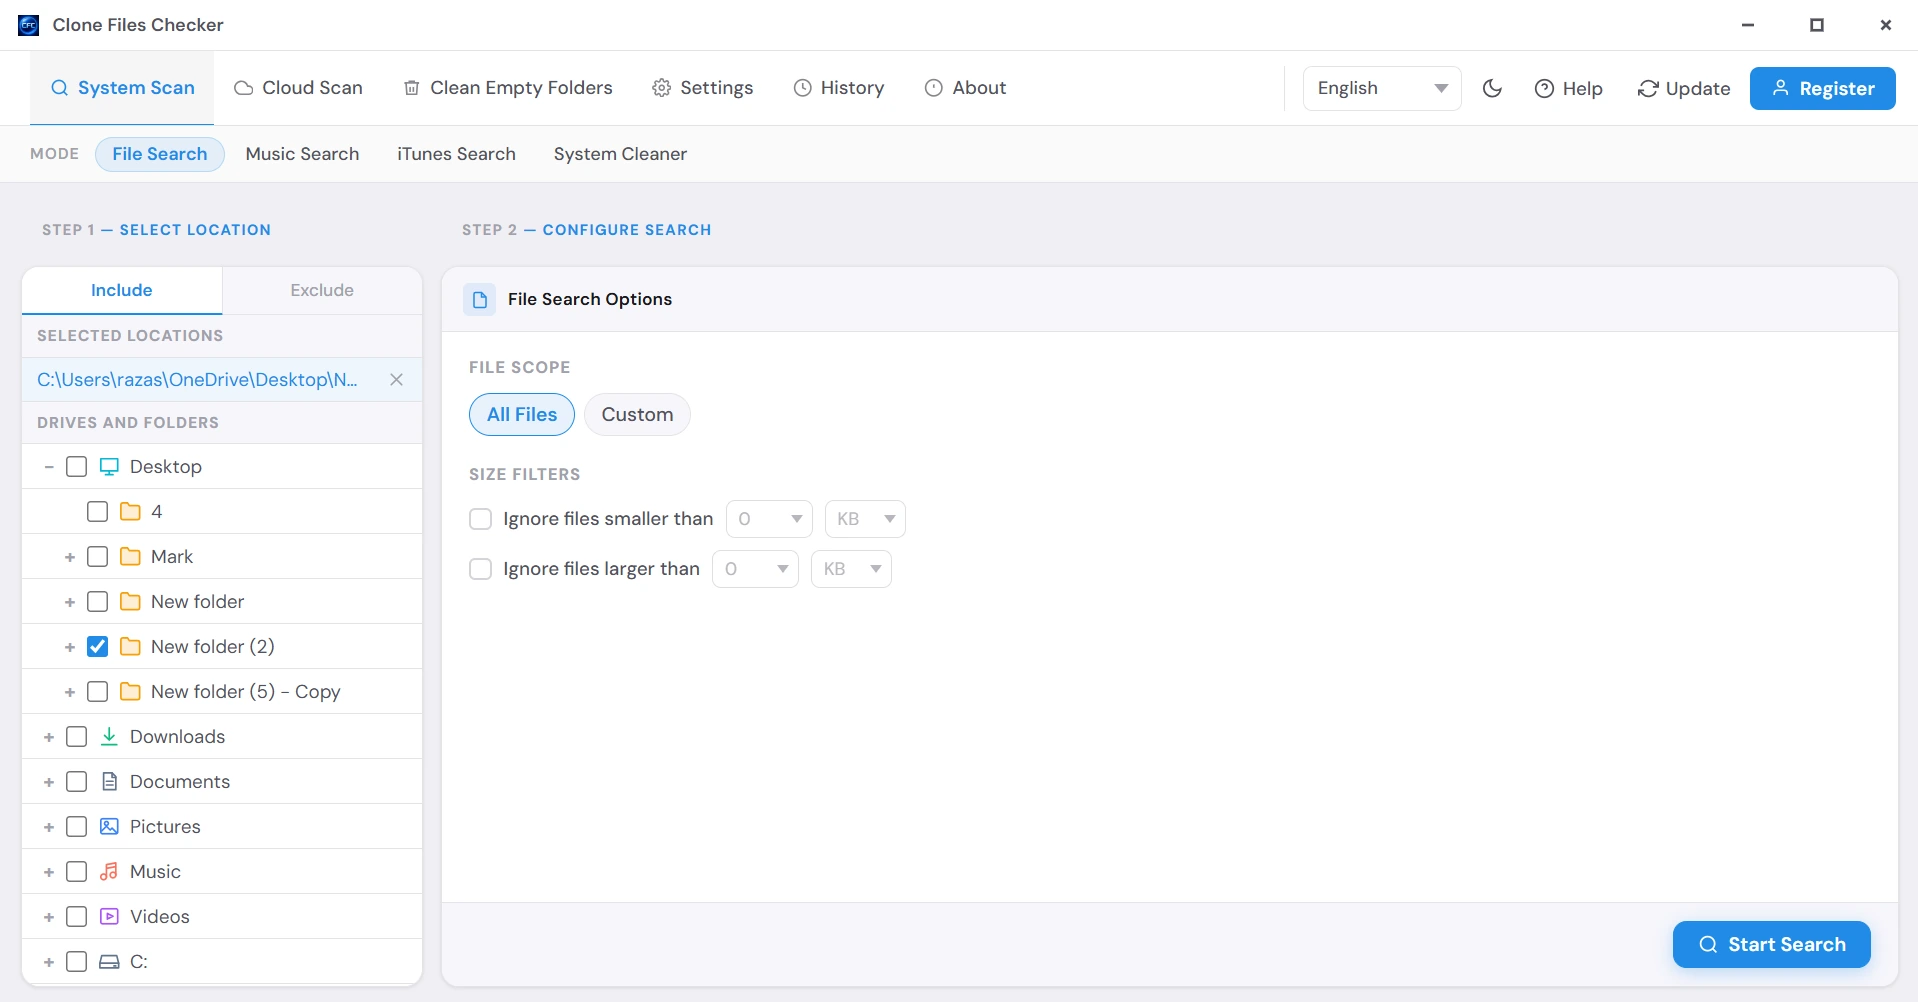1918x1002 pixels.
Task: Click the File Search Options document icon
Action: [480, 299]
